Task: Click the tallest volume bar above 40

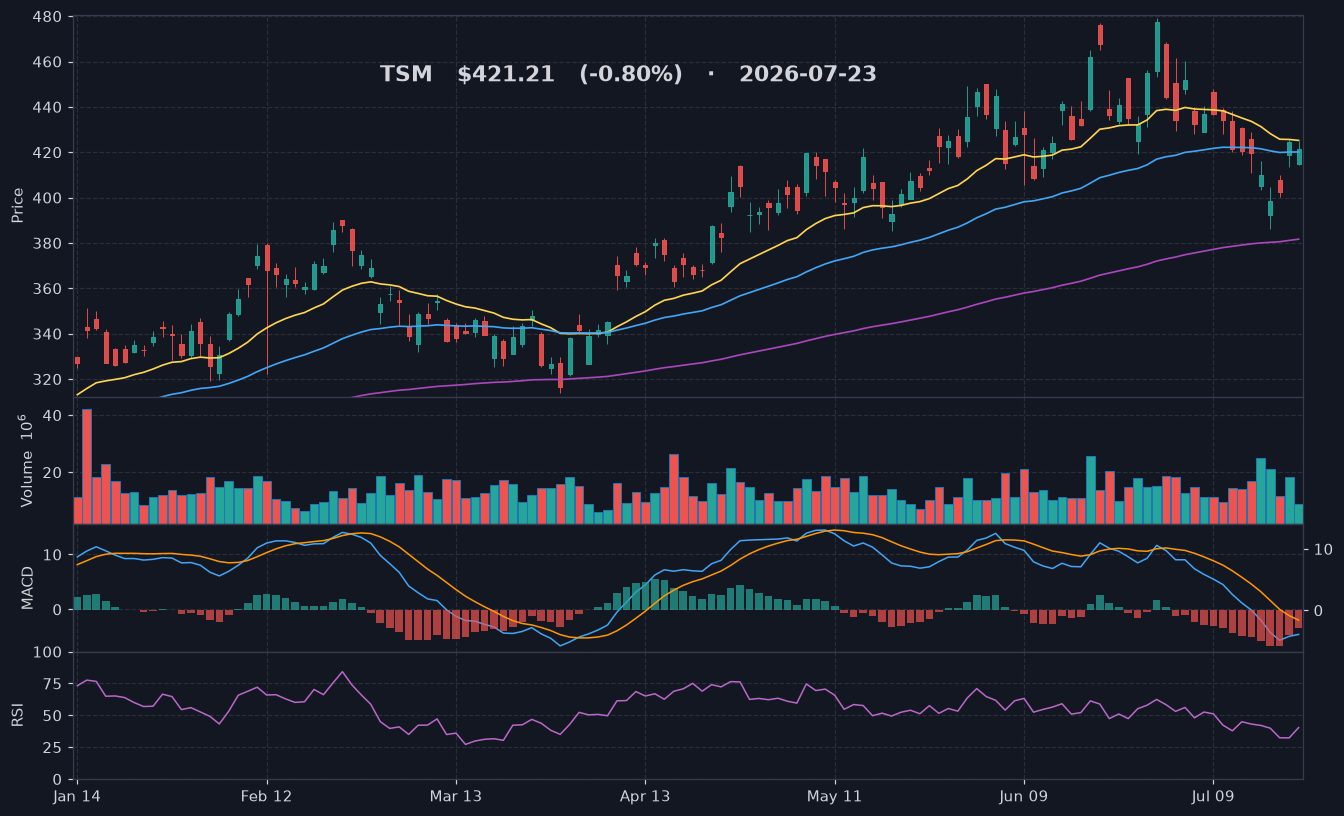Action: click(87, 466)
